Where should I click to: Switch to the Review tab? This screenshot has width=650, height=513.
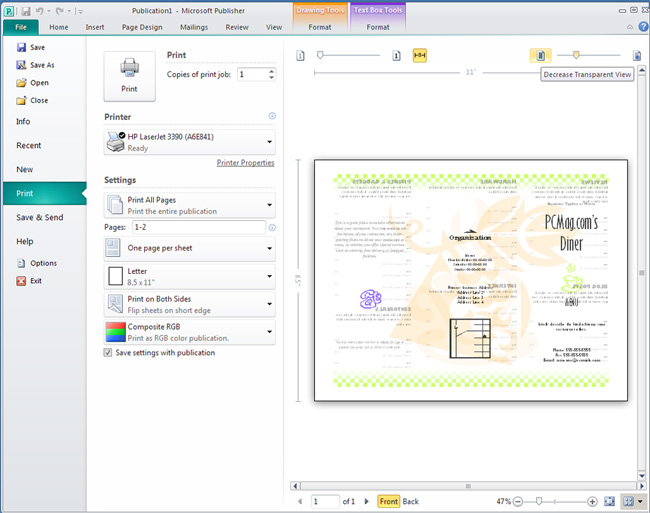237,27
